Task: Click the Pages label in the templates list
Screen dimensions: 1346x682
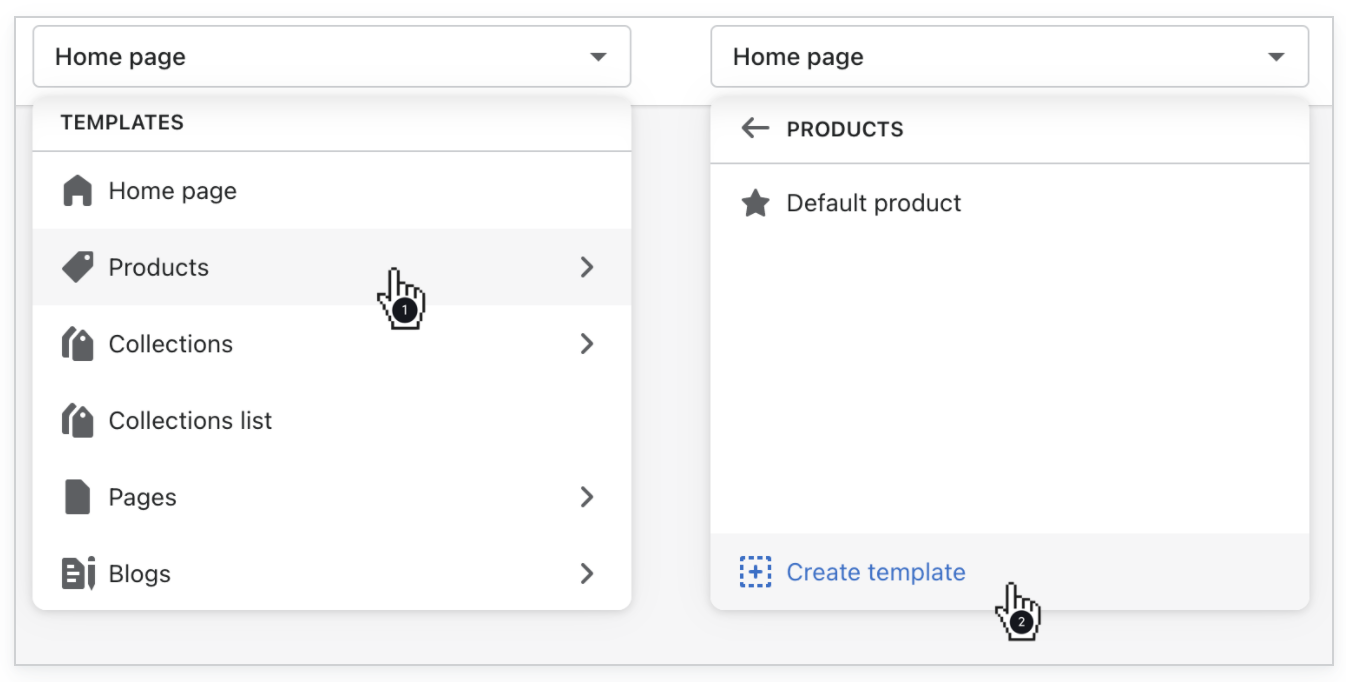Action: [142, 497]
